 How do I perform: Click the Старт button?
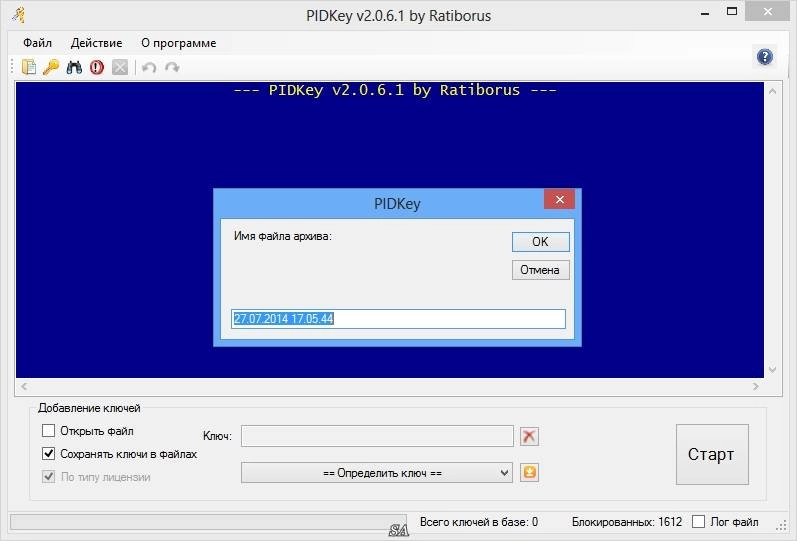pos(712,454)
